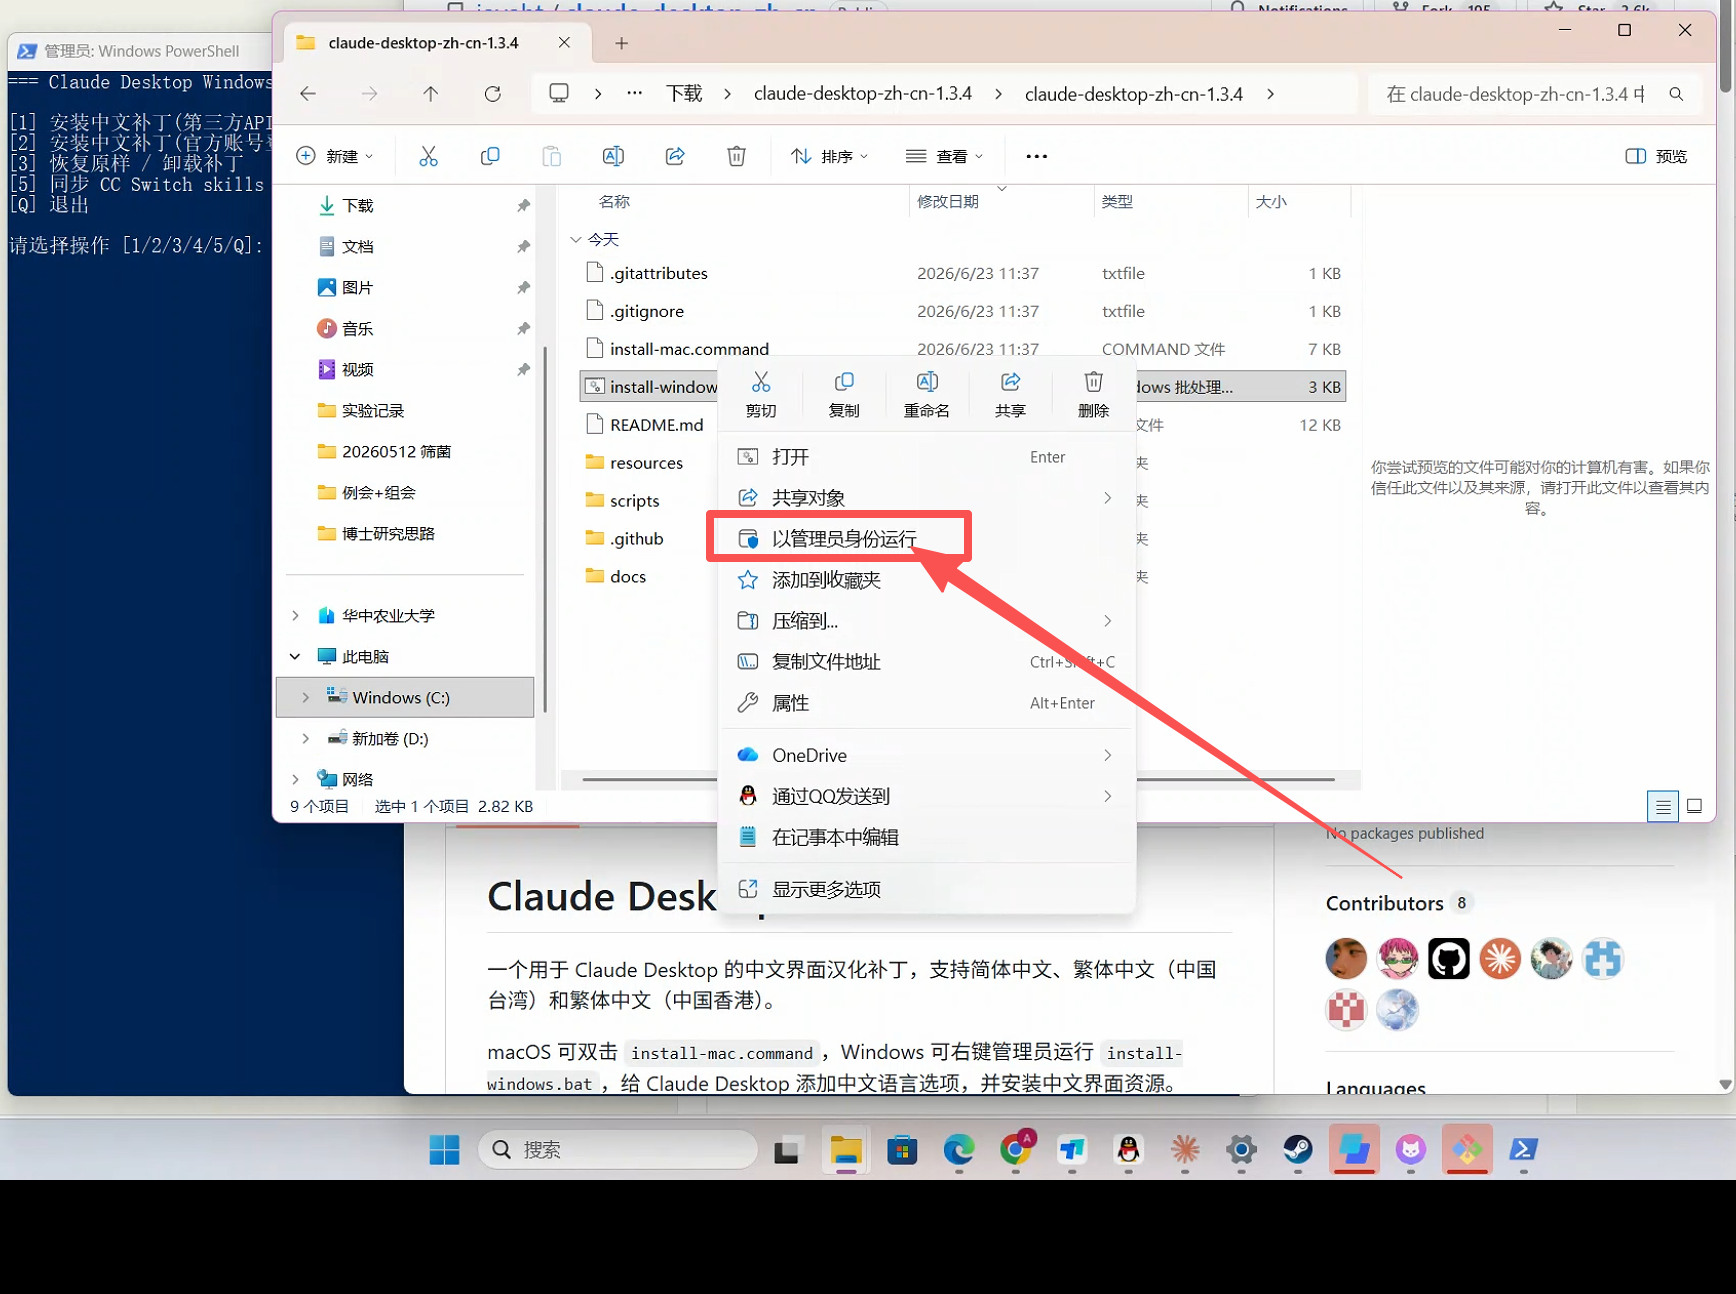Screen dimensions: 1736x1294
Task: Select 打开 in the context menu
Action: (x=927, y=457)
